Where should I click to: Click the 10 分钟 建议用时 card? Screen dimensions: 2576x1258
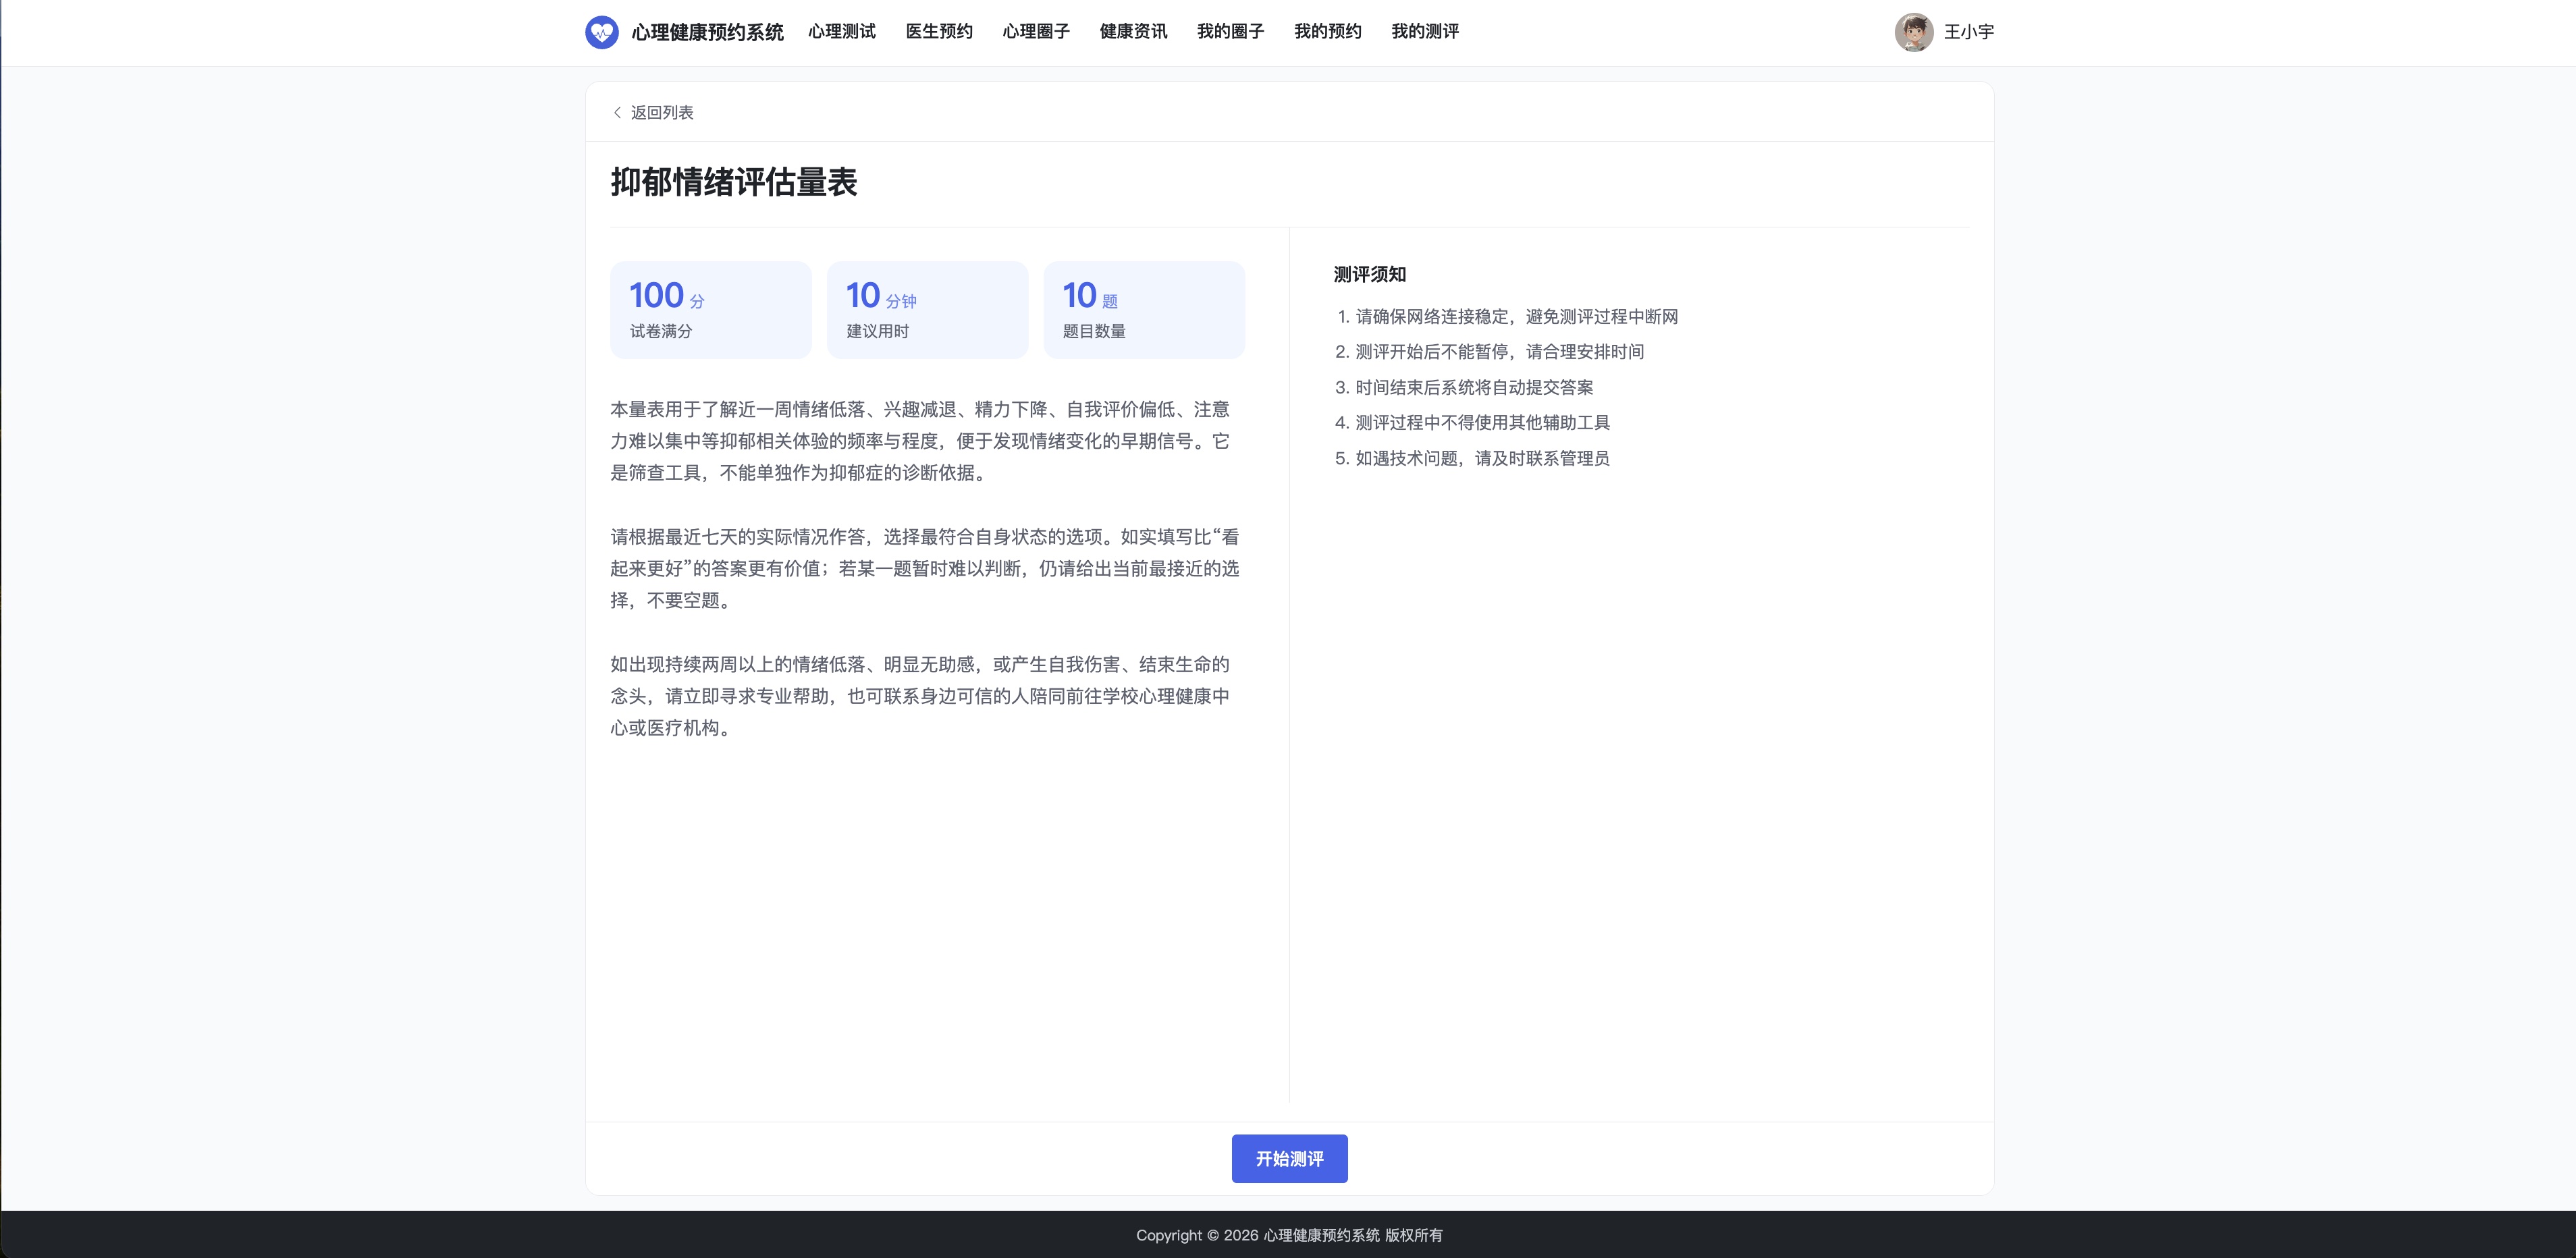click(927, 310)
